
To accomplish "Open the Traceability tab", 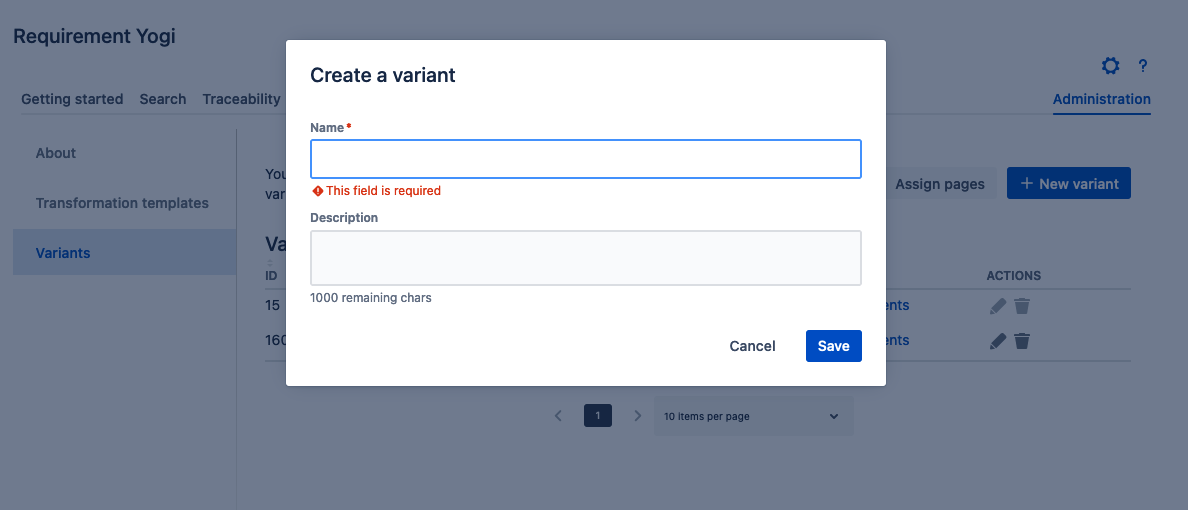I will point(241,99).
